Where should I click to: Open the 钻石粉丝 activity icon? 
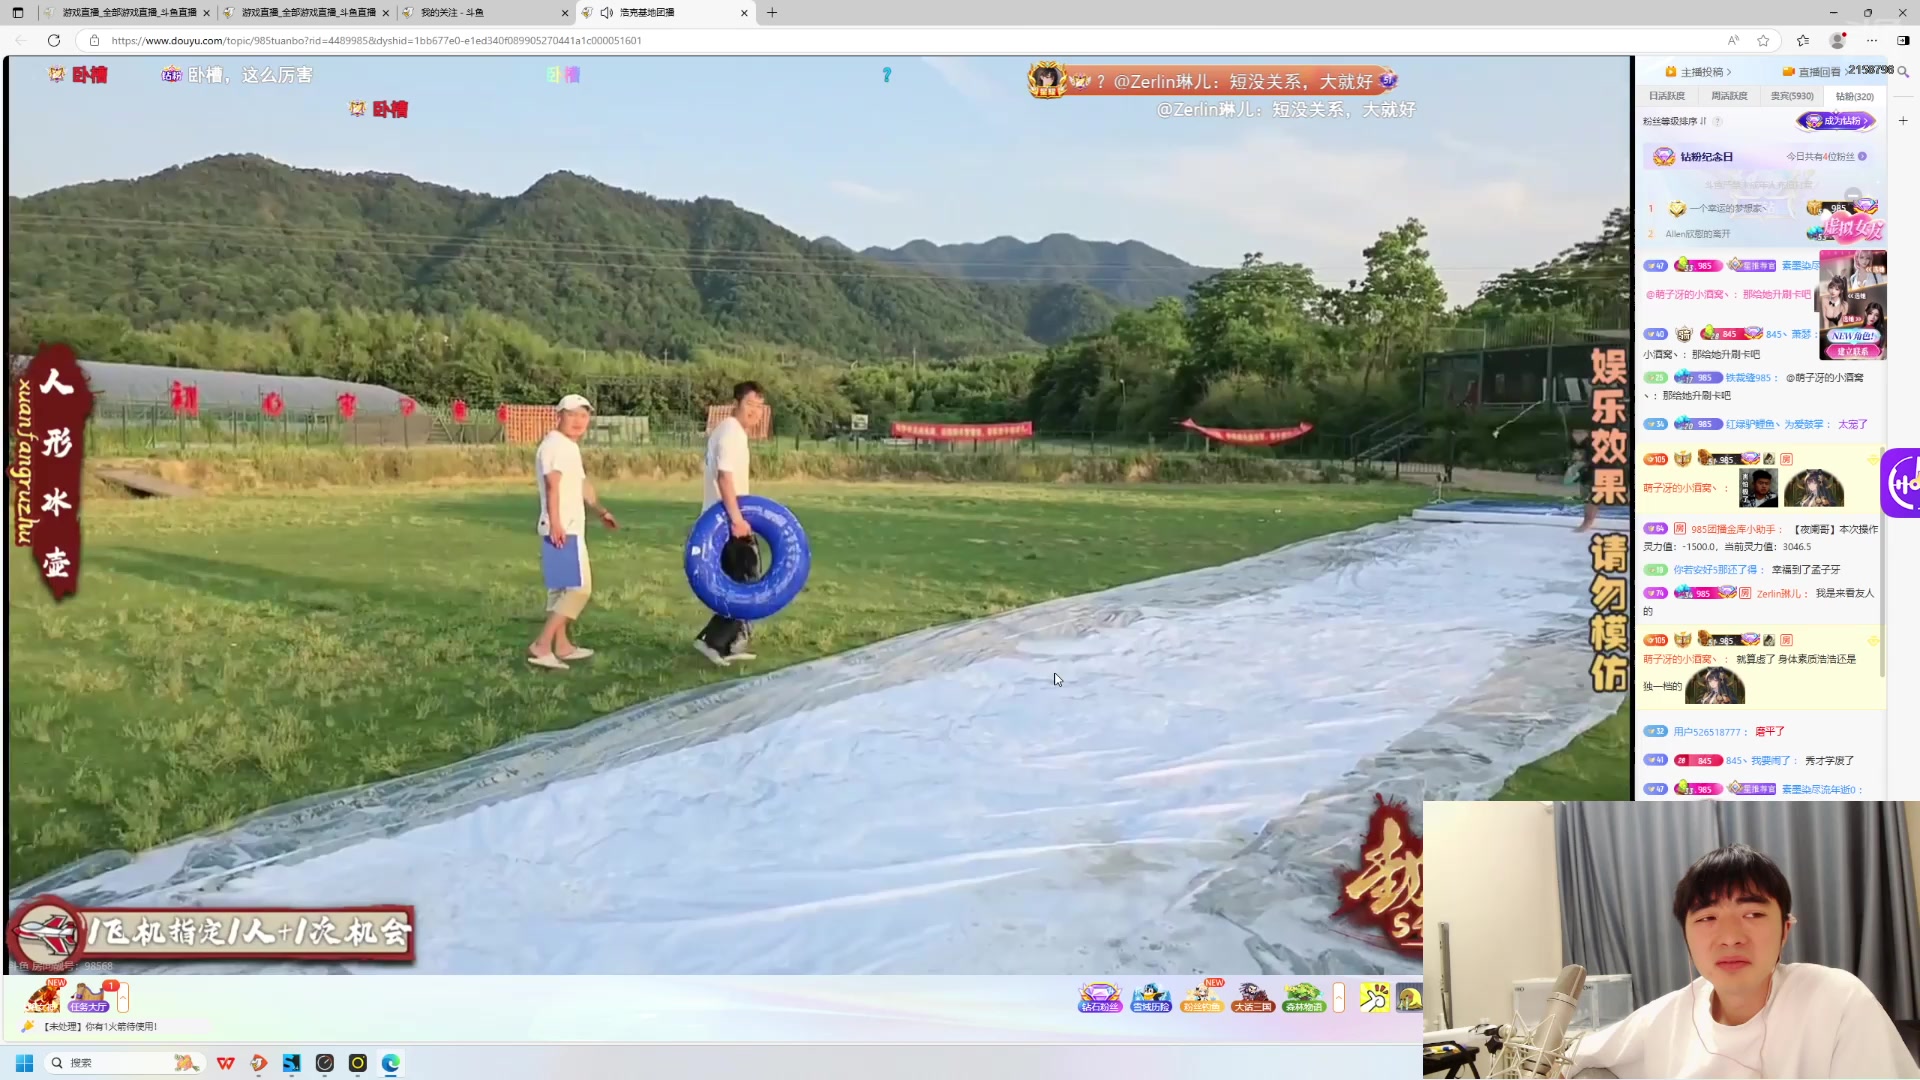pos(1099,997)
